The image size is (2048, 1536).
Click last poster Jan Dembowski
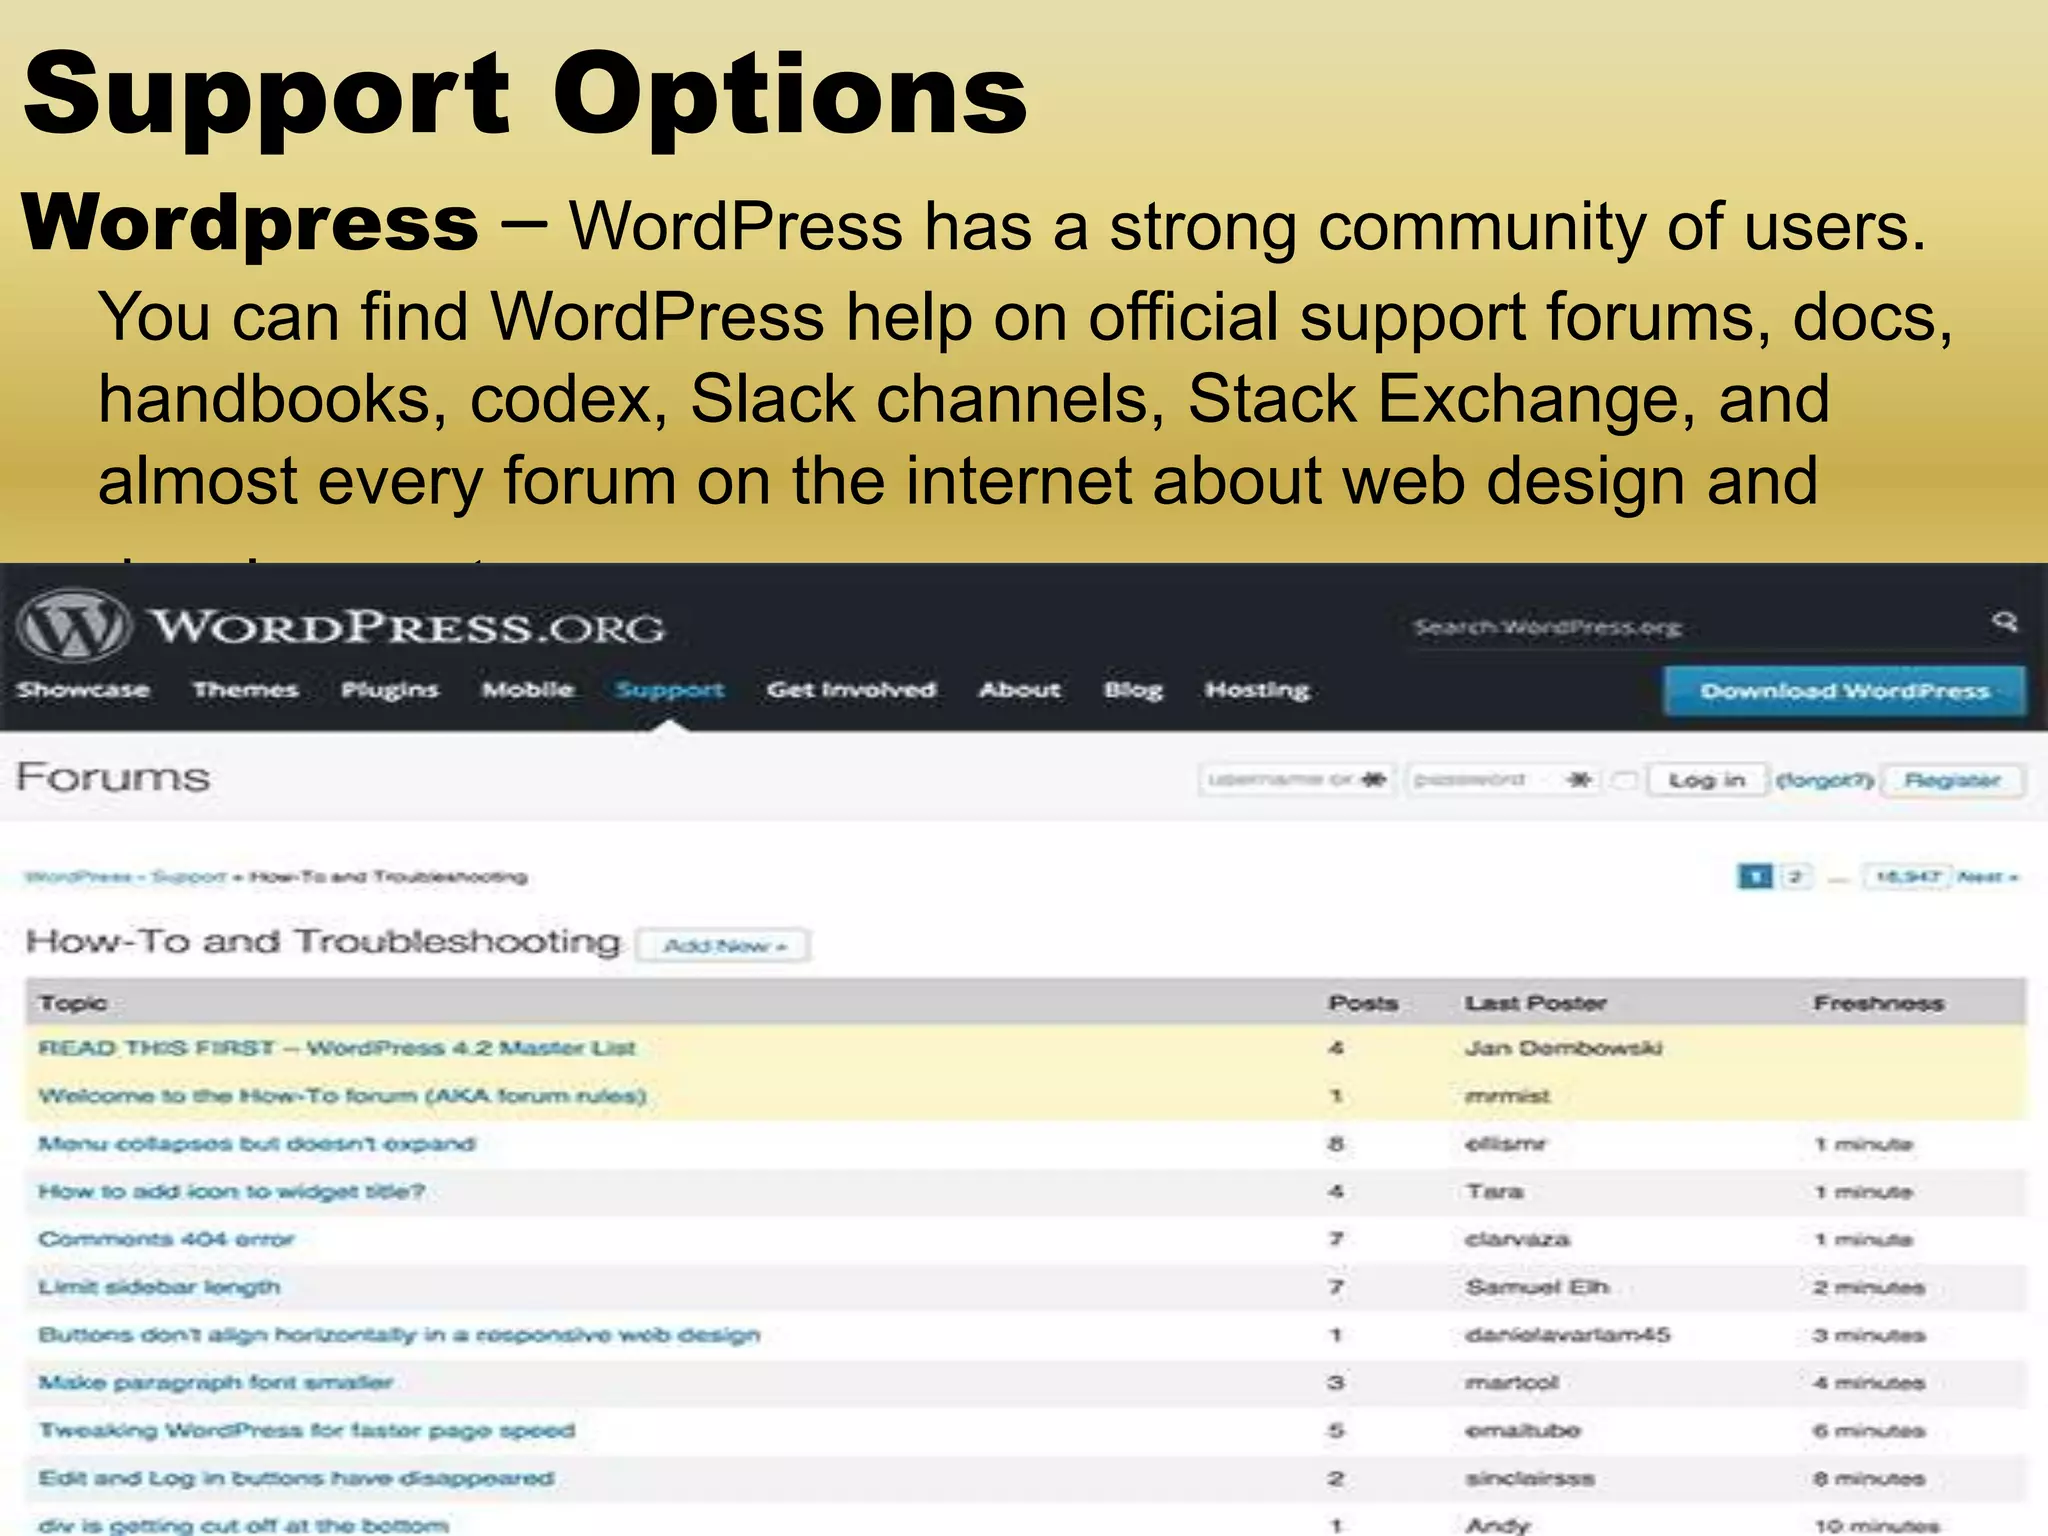click(1563, 1048)
